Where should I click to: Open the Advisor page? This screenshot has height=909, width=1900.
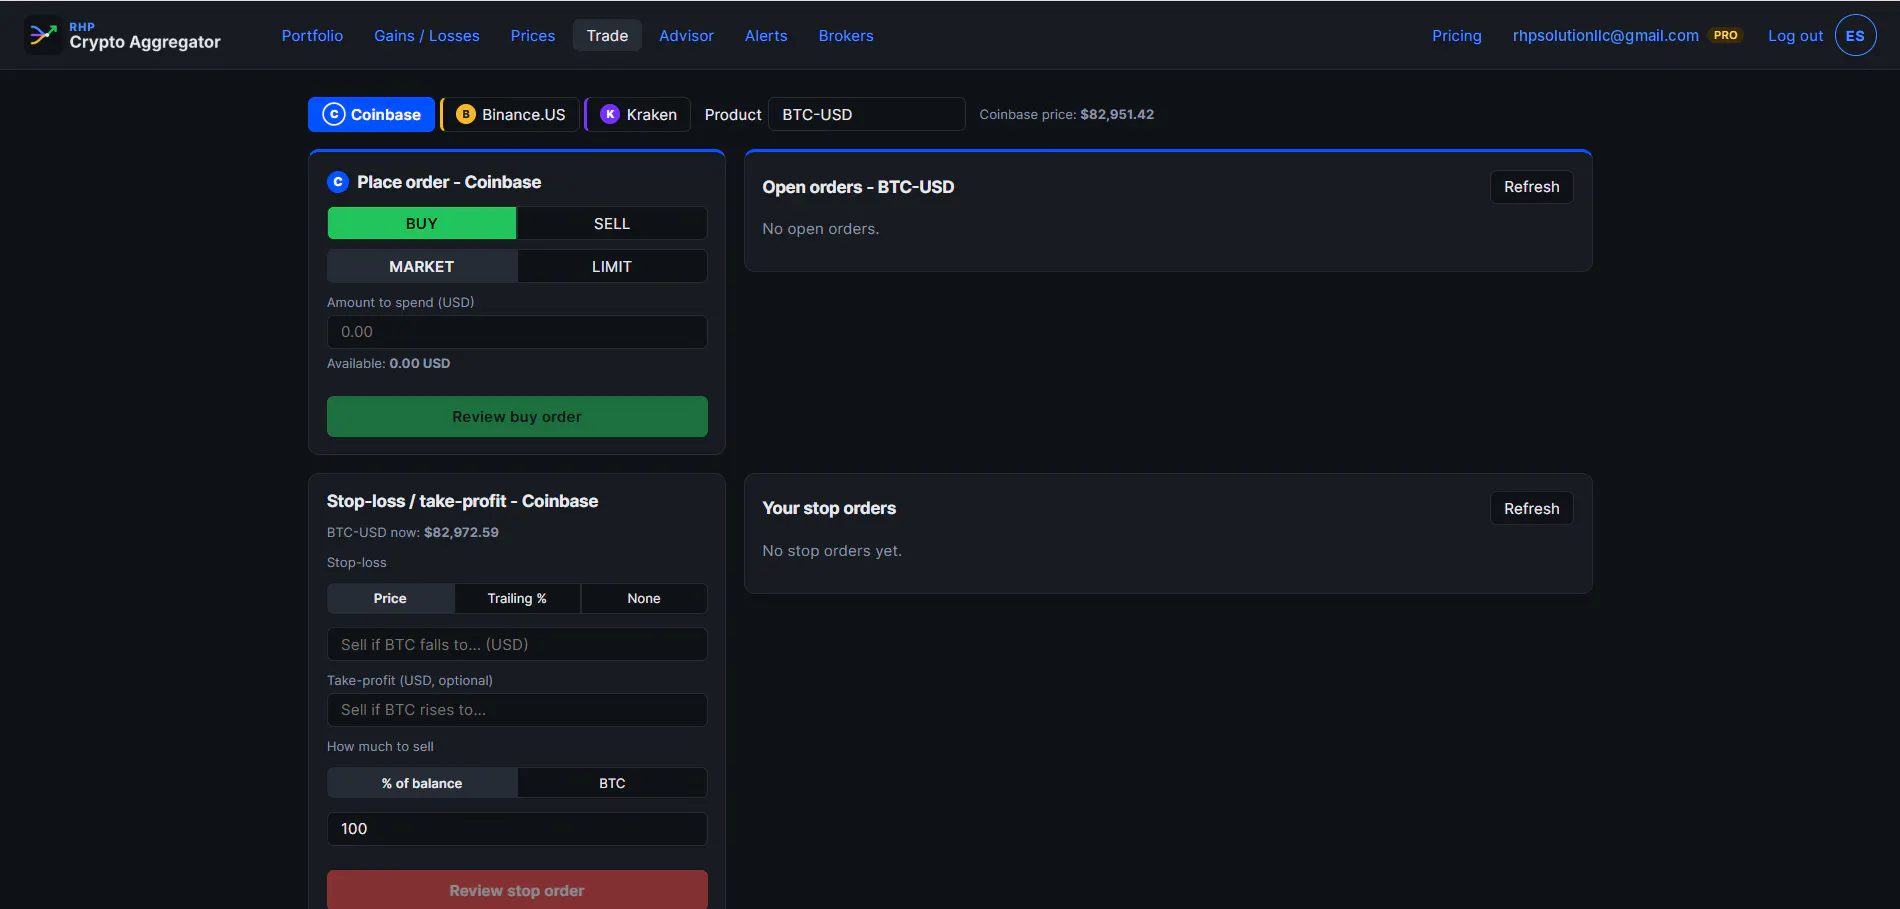686,35
